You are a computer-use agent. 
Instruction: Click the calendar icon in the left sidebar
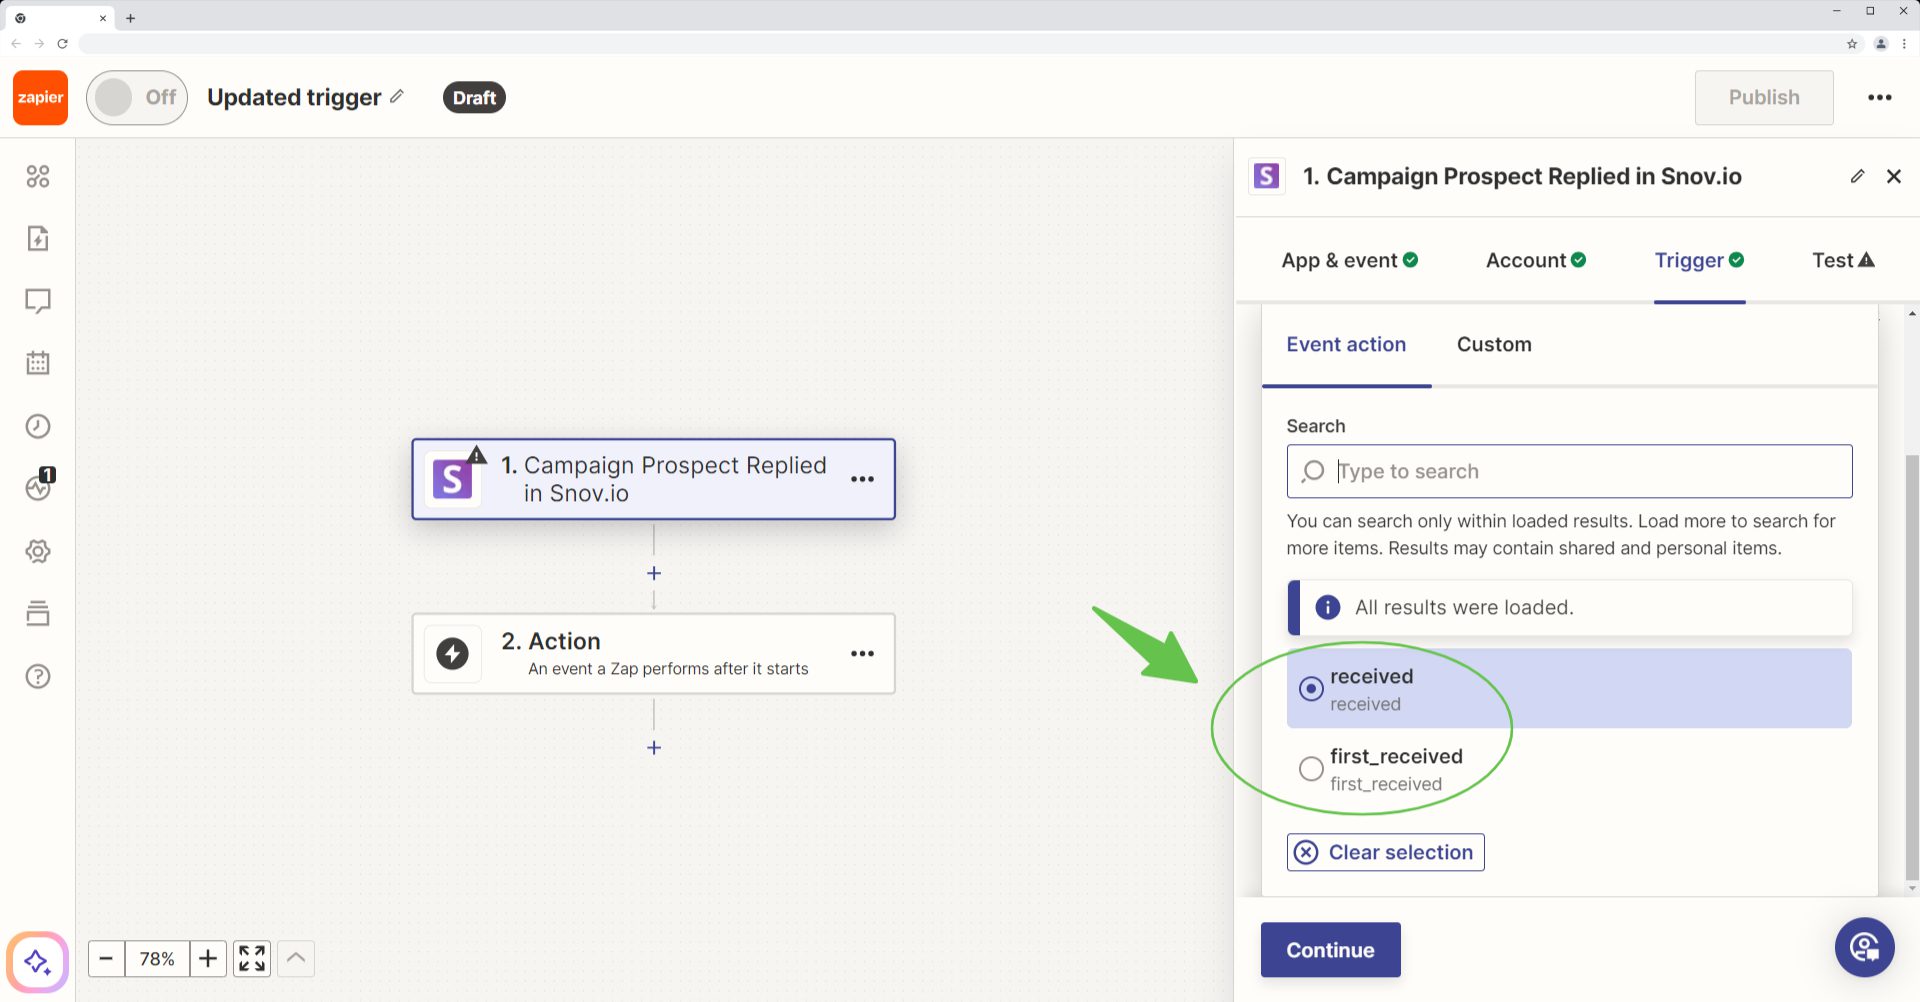pos(38,362)
